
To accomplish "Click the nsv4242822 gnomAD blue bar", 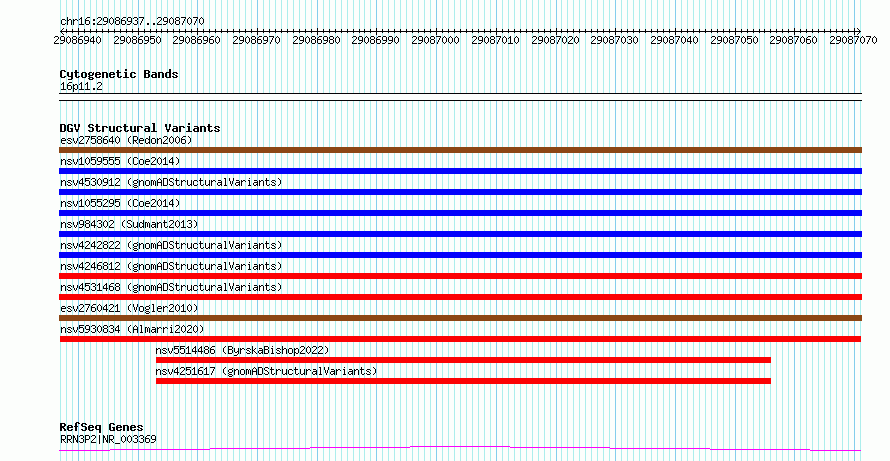I will (460, 255).
